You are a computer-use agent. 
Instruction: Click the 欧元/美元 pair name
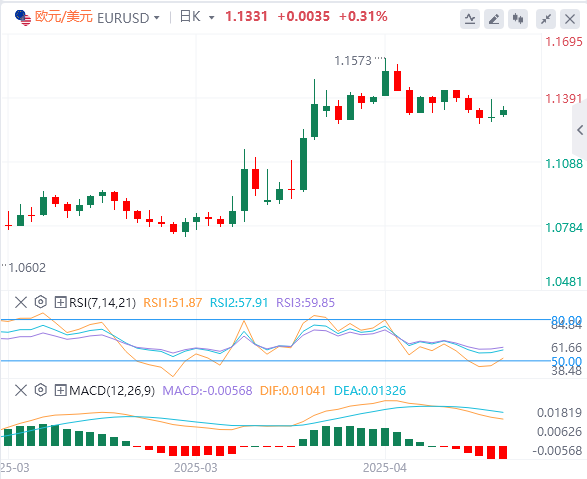(64, 17)
